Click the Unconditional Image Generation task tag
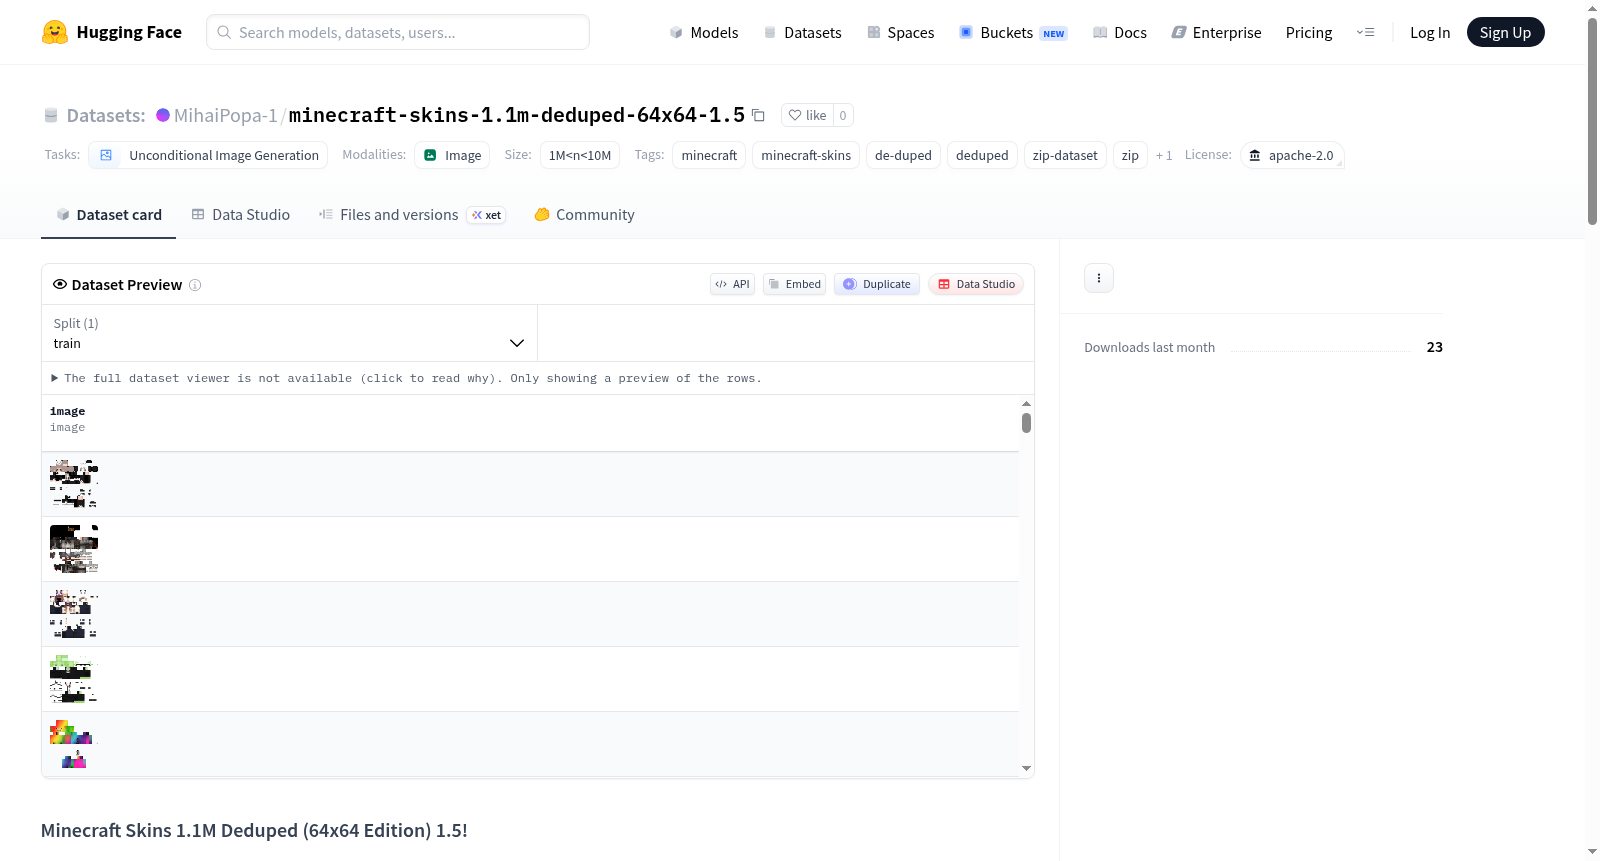The image size is (1600, 861). pos(208,155)
